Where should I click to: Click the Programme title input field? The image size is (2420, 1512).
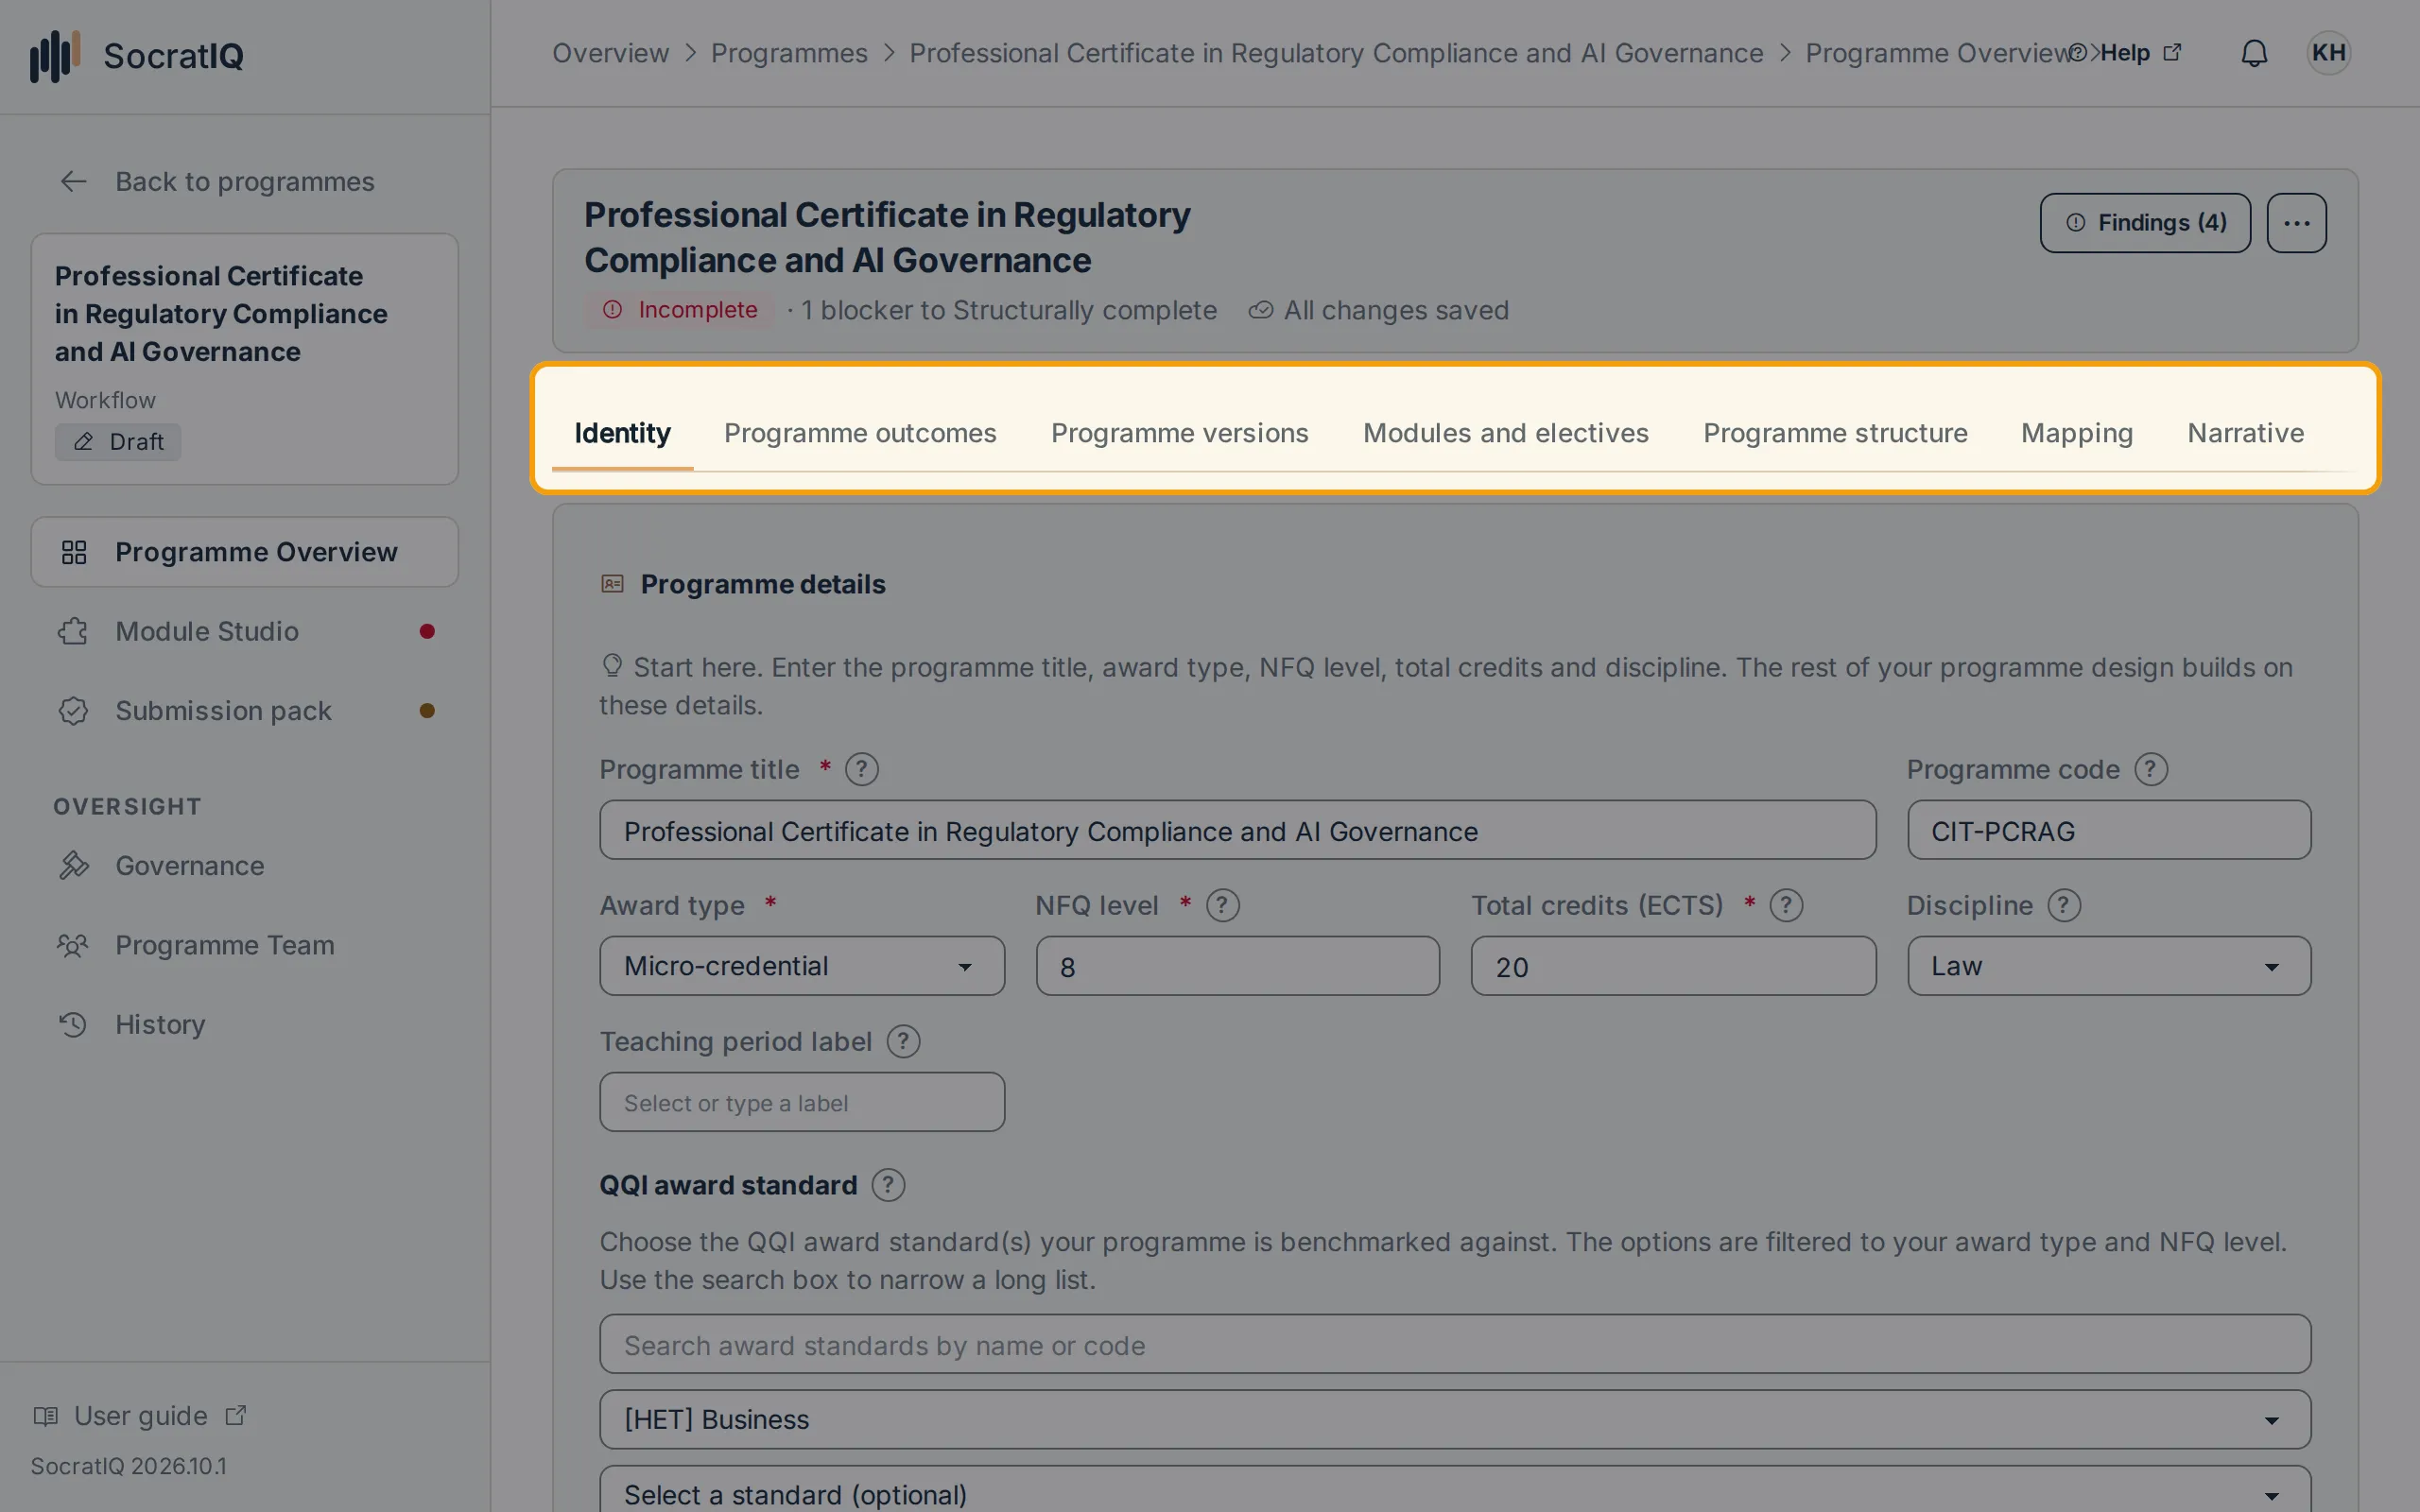1237,830
